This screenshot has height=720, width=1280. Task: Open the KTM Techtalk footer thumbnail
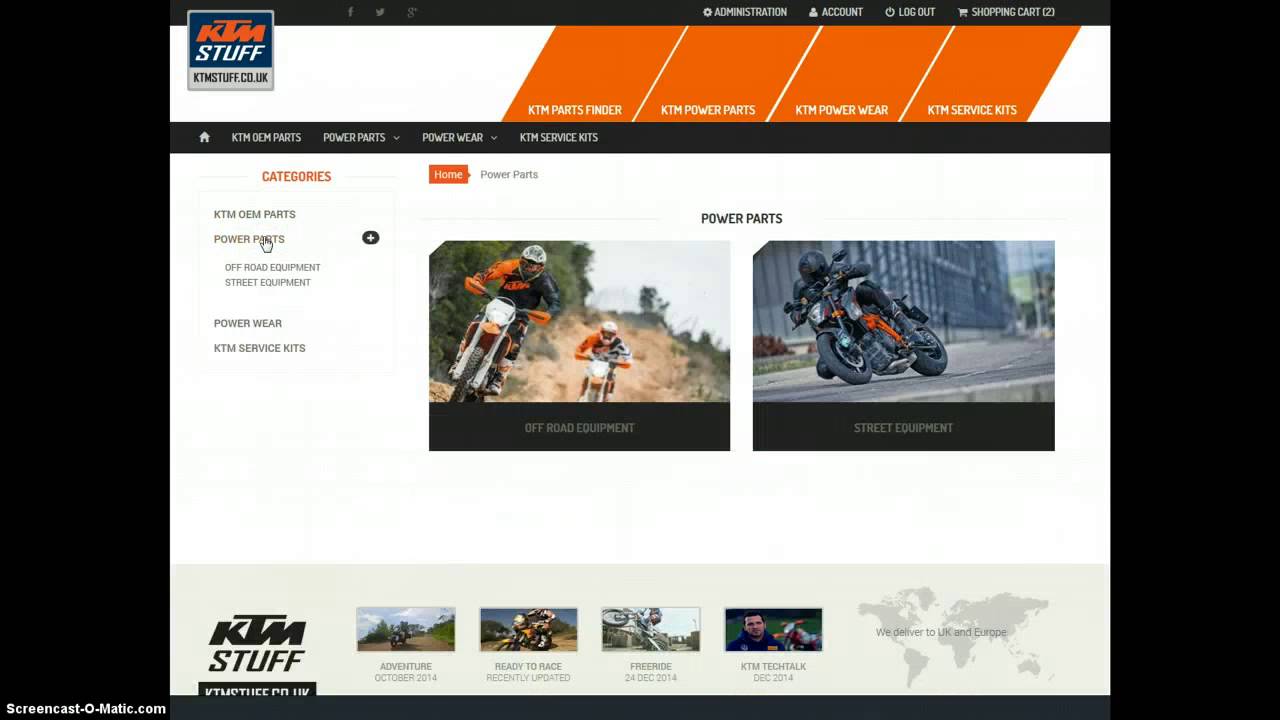[x=773, y=629]
